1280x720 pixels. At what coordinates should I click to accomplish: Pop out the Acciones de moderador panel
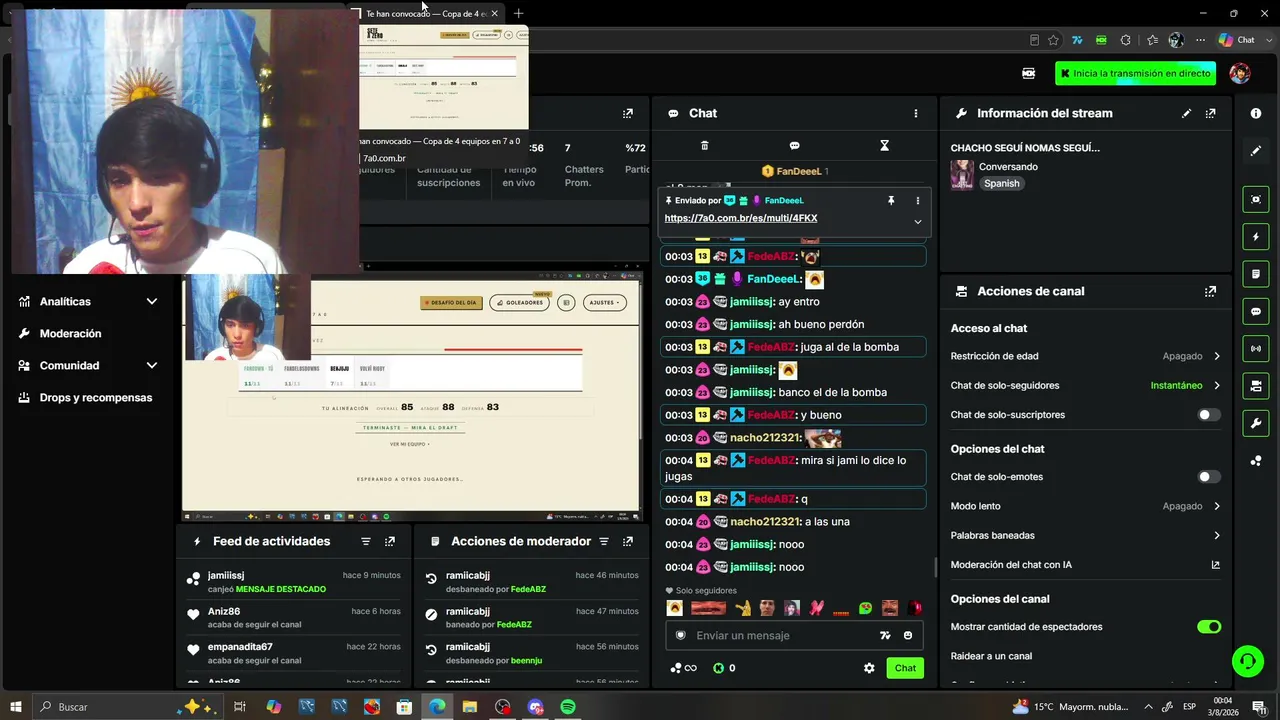(x=628, y=541)
